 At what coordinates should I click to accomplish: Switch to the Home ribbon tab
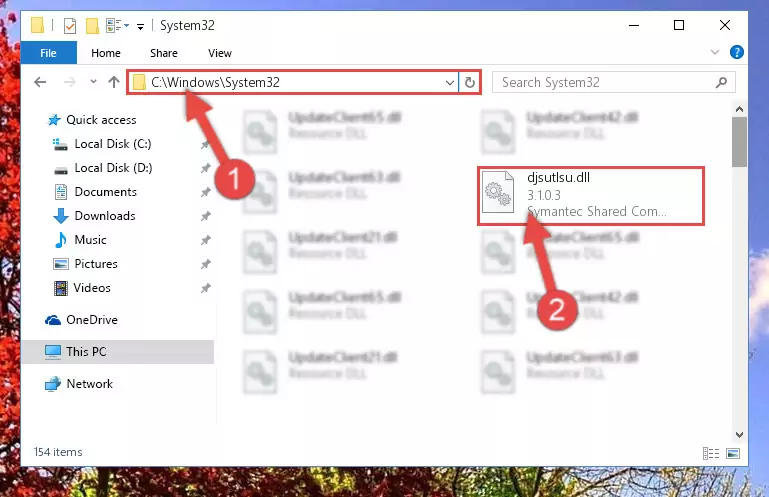click(105, 53)
